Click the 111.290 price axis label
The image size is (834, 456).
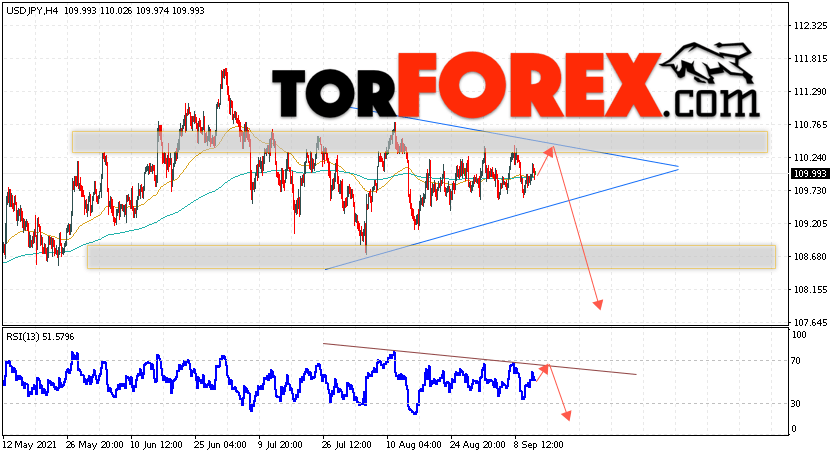pos(810,92)
